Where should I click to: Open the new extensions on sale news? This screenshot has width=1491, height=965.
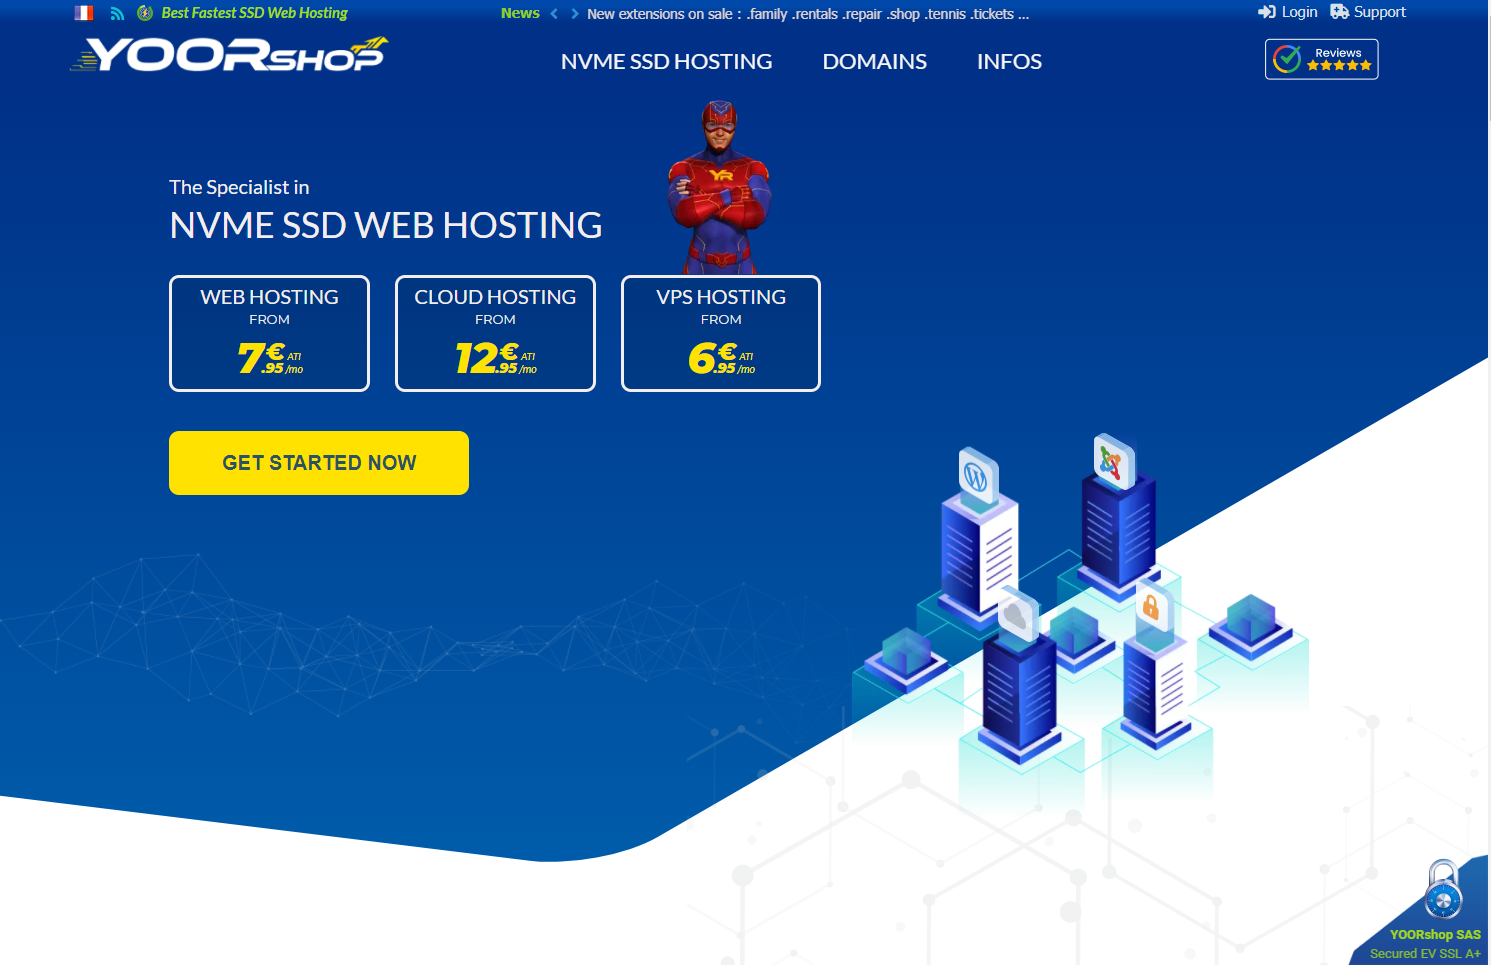pos(808,14)
